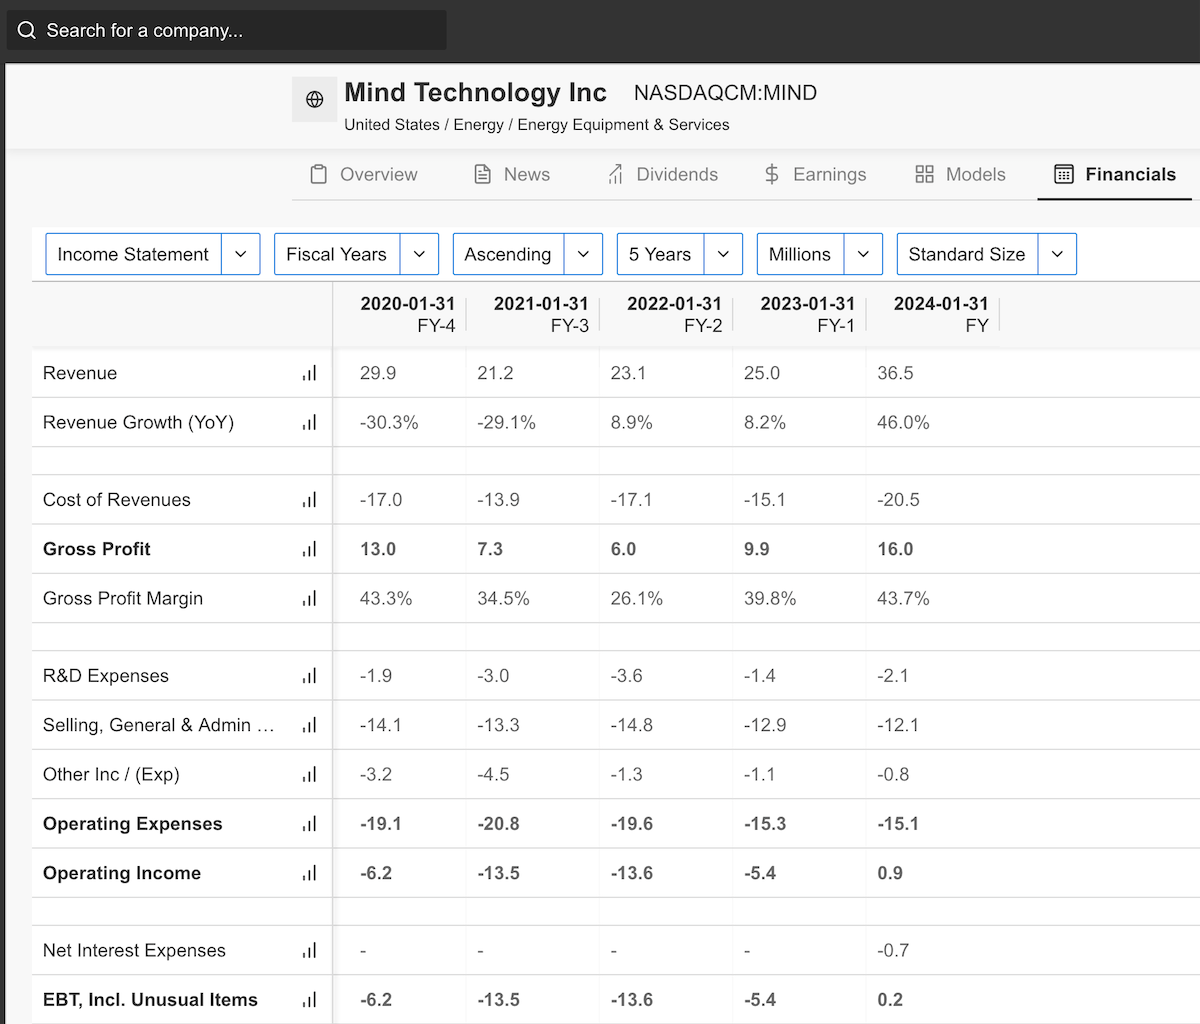Open the 5 Years range dropdown
This screenshot has width=1200, height=1024.
point(679,254)
